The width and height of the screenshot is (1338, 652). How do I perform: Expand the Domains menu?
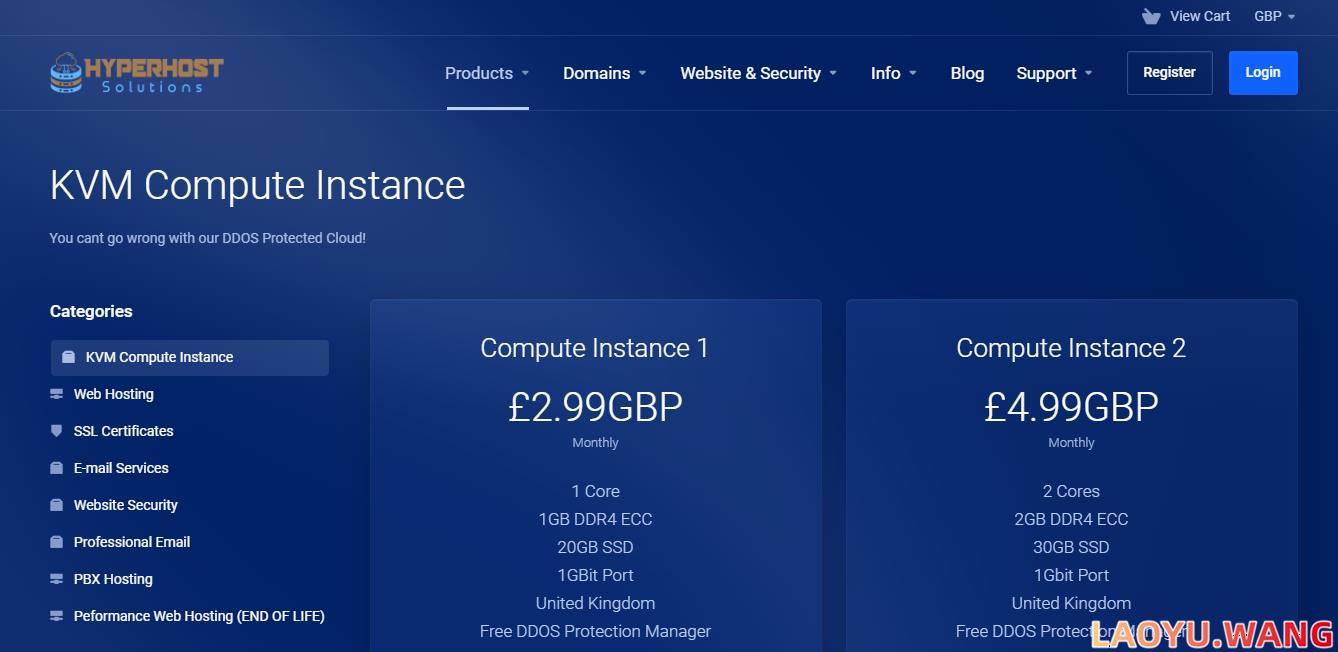pos(605,73)
